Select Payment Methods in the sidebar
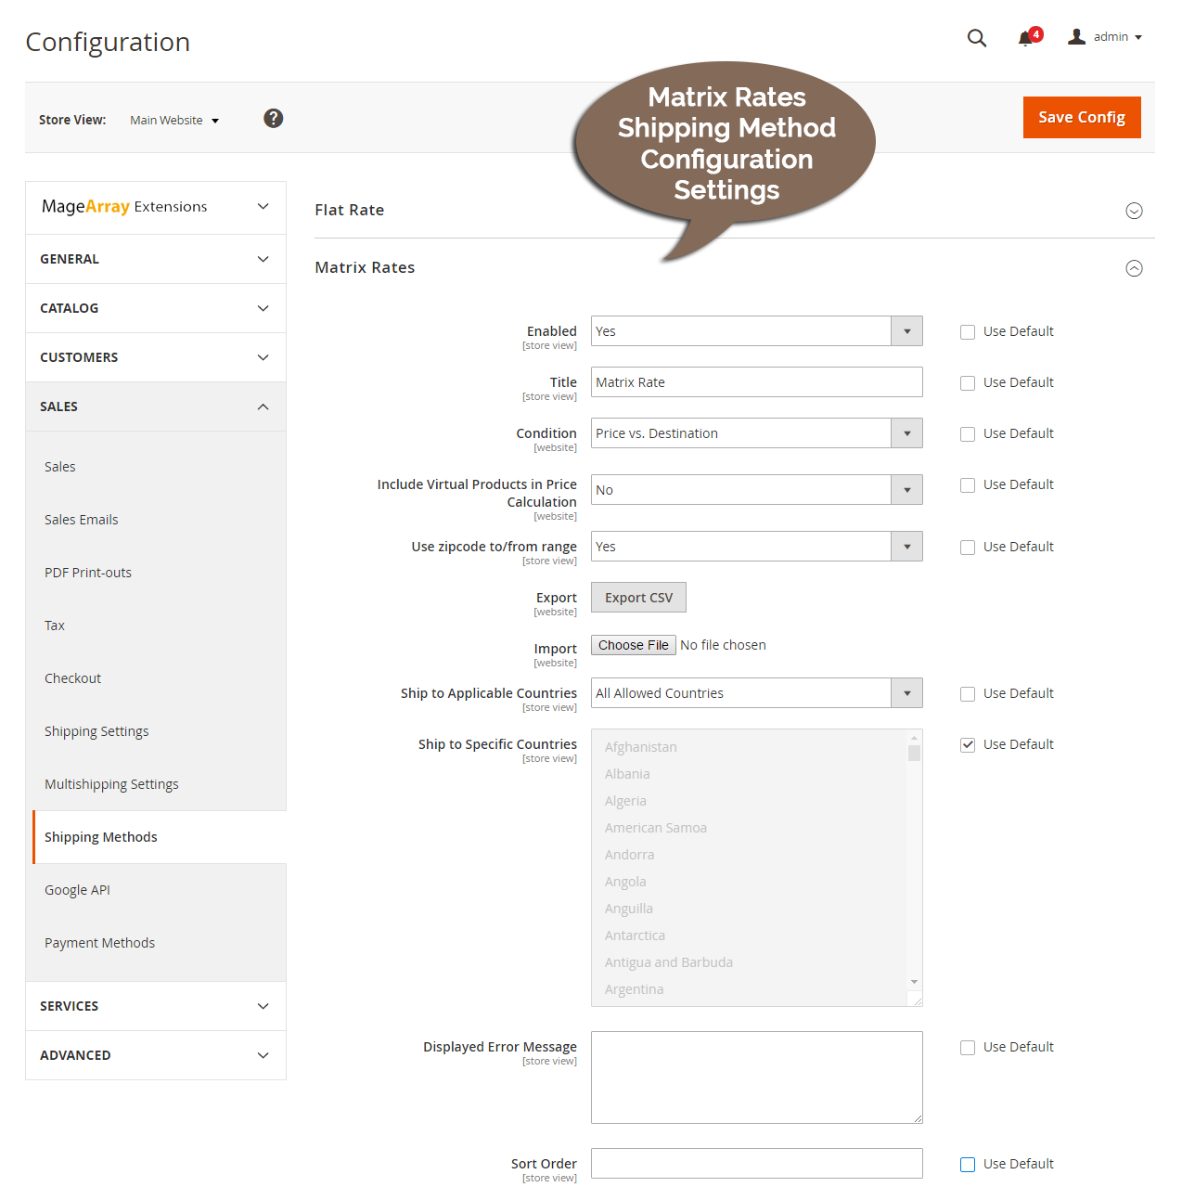 tap(99, 942)
